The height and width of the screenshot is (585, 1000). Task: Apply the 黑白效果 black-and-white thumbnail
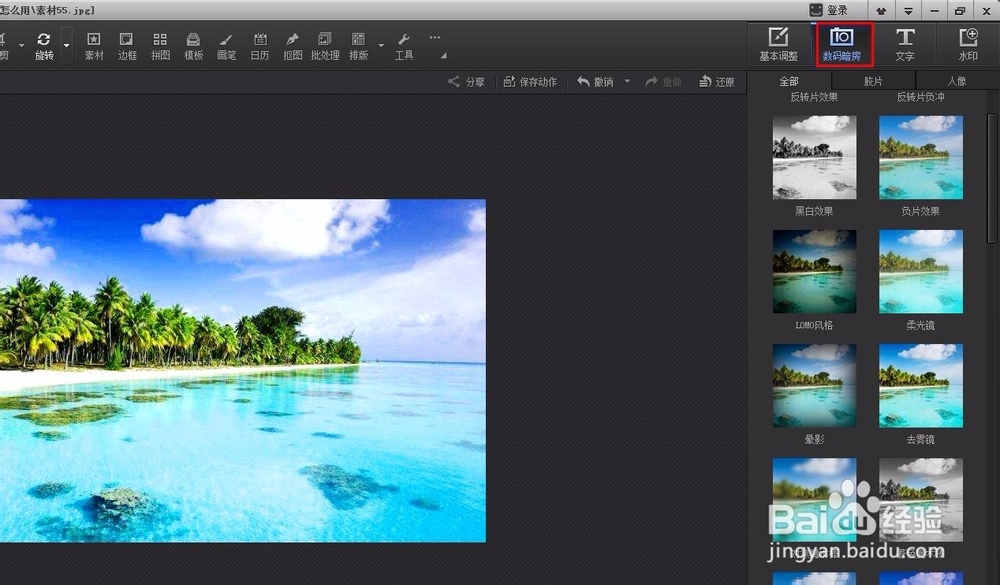click(814, 157)
